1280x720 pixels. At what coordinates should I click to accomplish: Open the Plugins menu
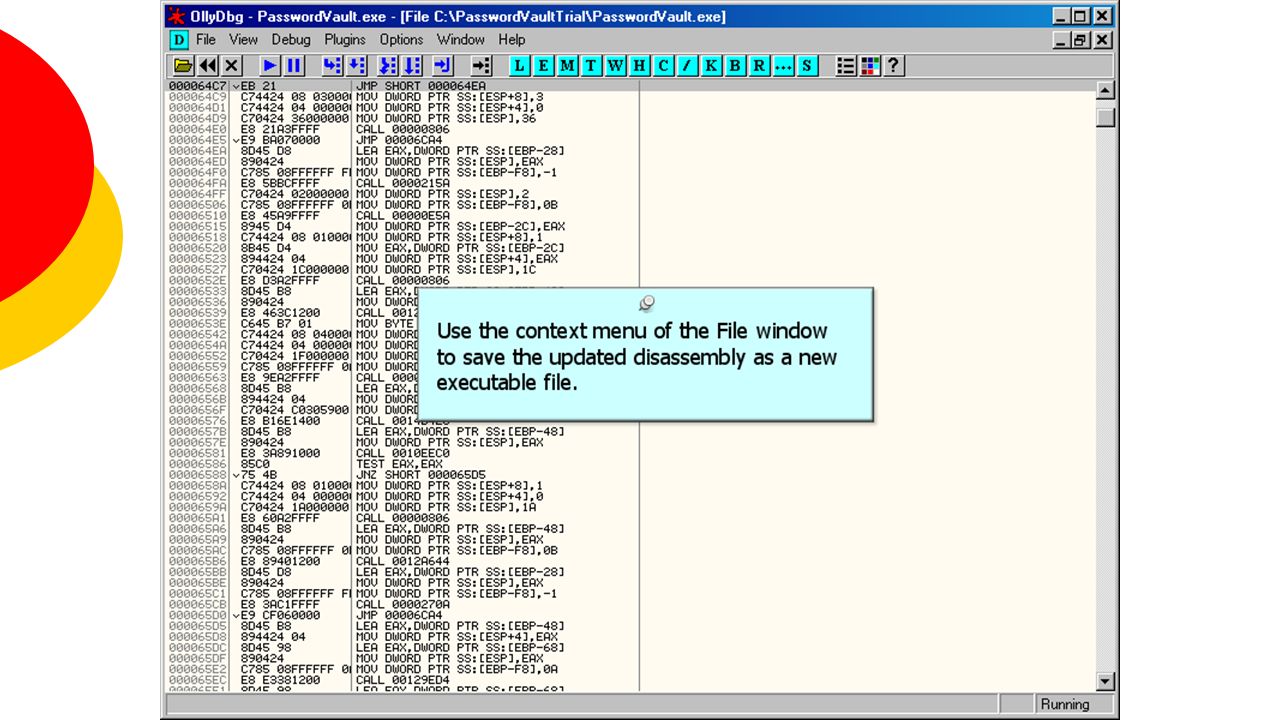click(345, 40)
